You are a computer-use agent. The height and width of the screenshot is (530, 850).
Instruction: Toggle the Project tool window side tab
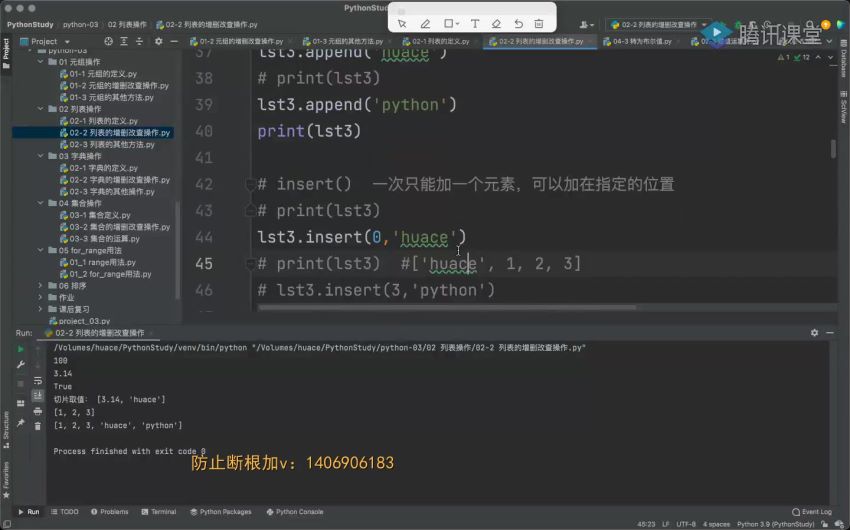click(x=5, y=50)
